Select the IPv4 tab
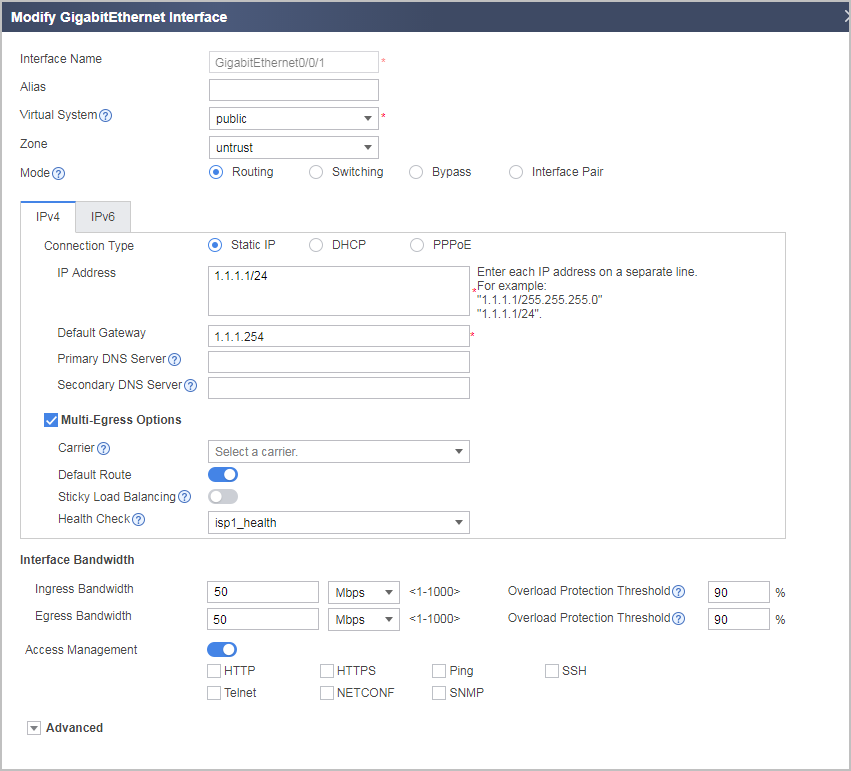This screenshot has height=771, width=851. (48, 217)
